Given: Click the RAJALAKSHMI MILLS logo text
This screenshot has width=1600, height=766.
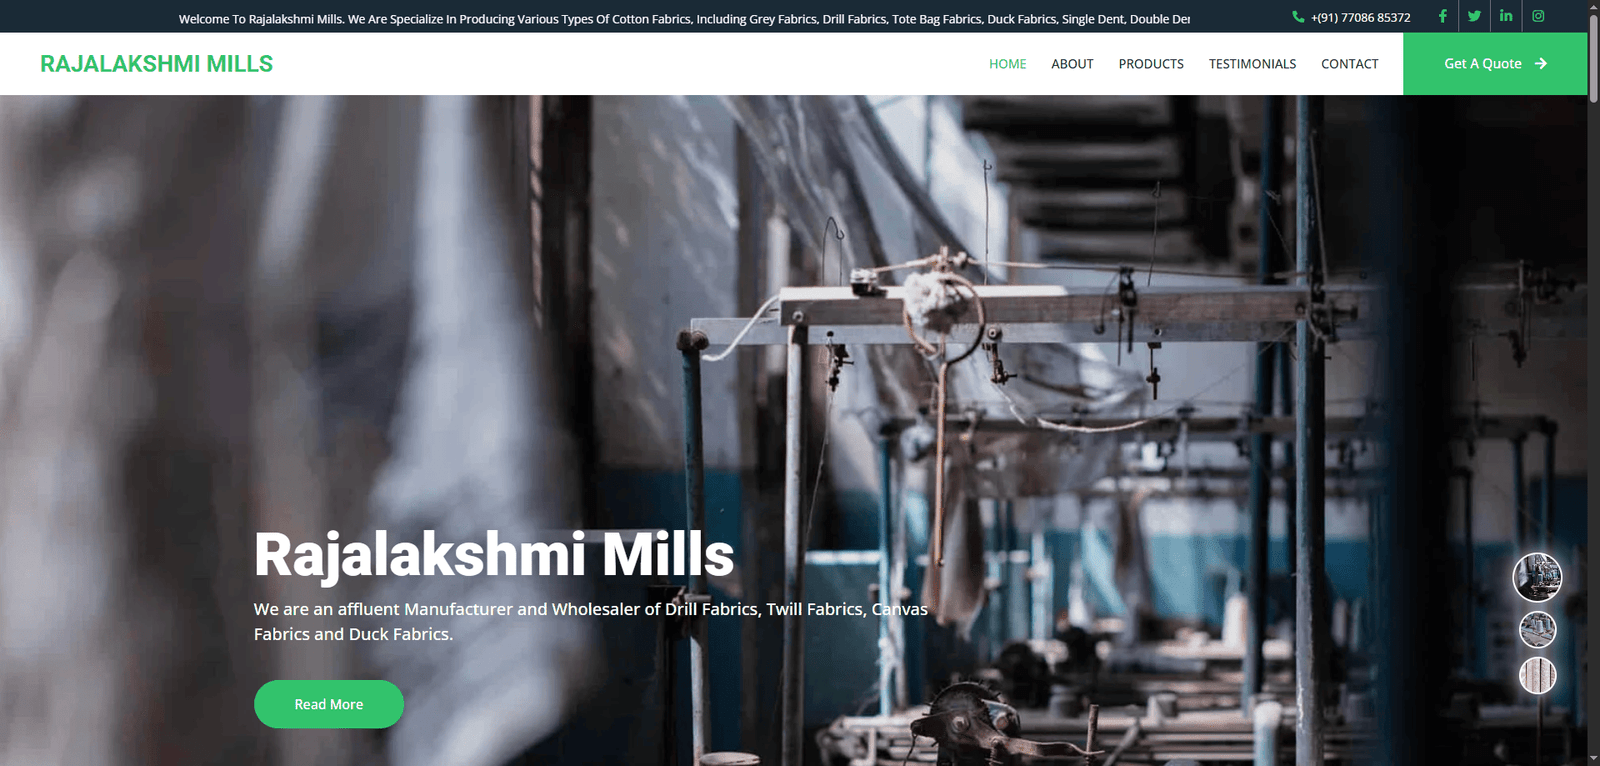Looking at the screenshot, I should pyautogui.click(x=156, y=64).
